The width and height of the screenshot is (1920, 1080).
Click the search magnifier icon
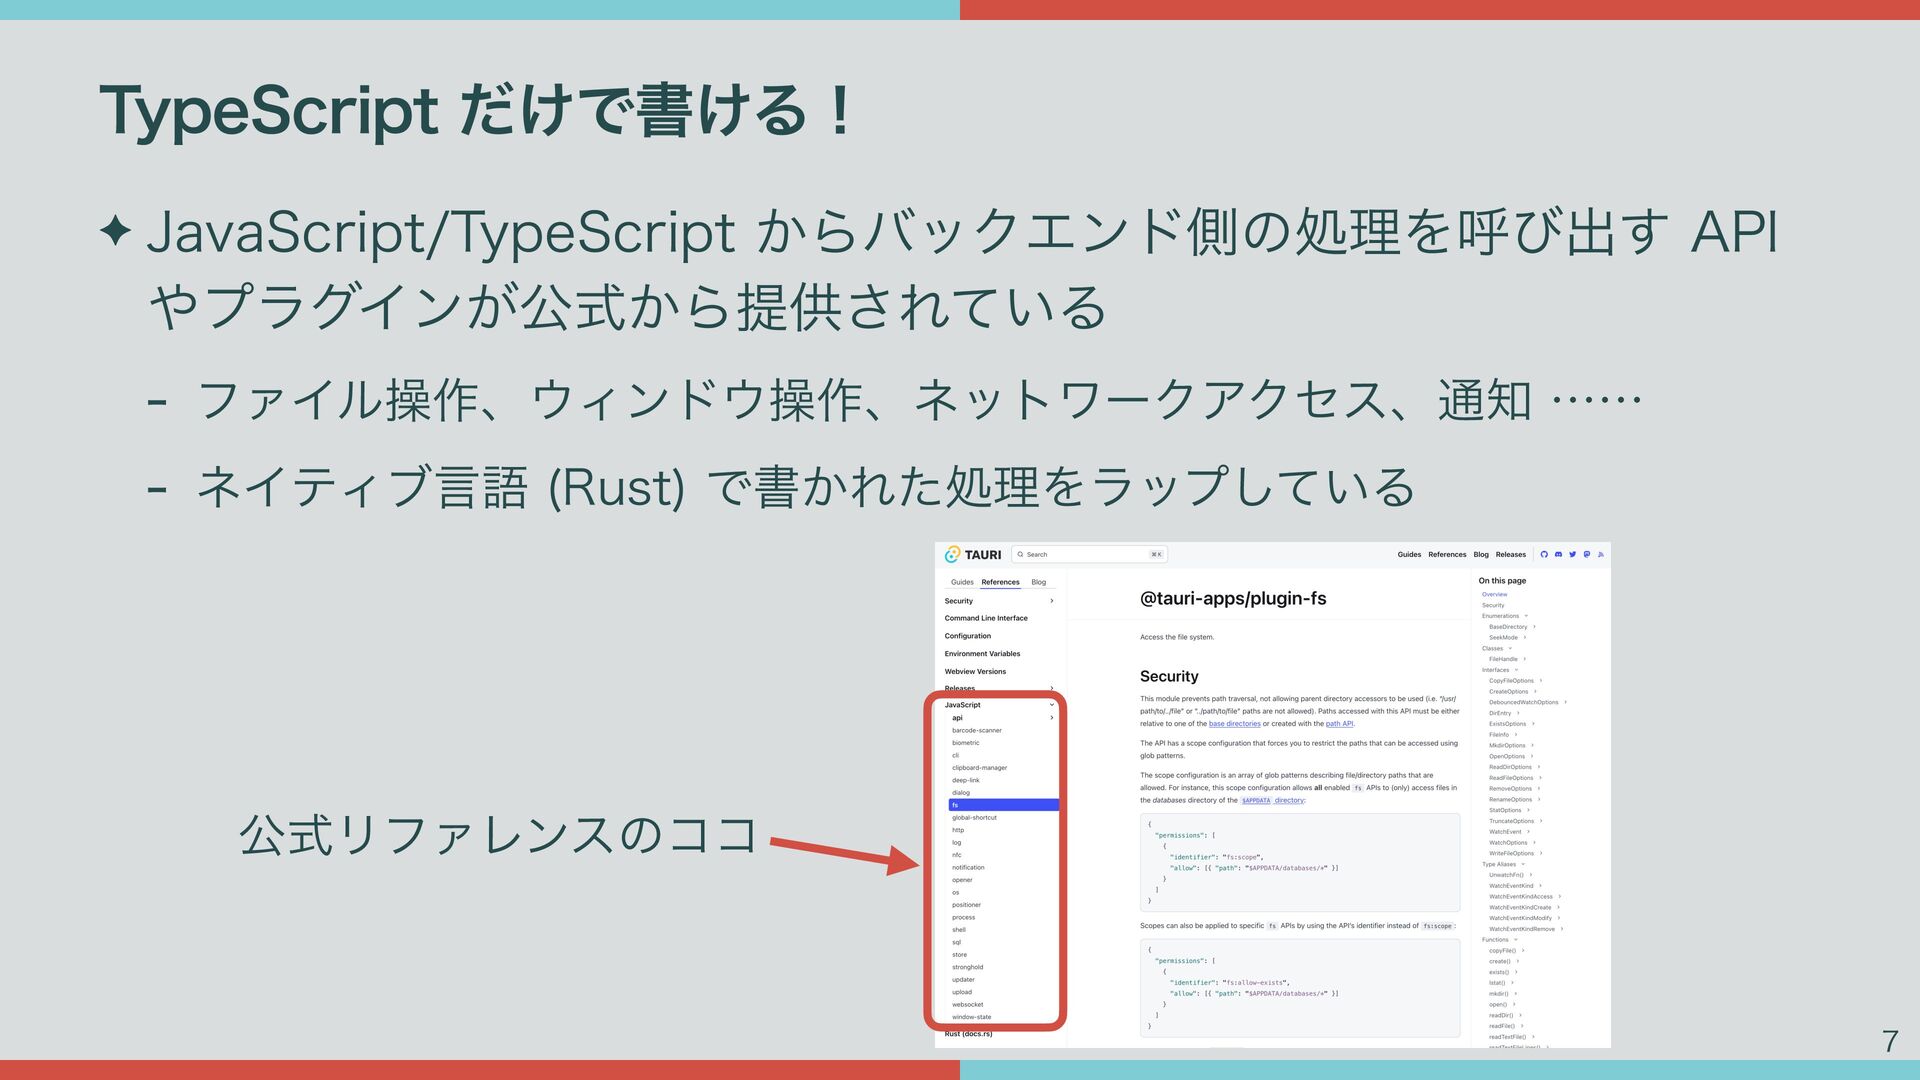click(1020, 554)
